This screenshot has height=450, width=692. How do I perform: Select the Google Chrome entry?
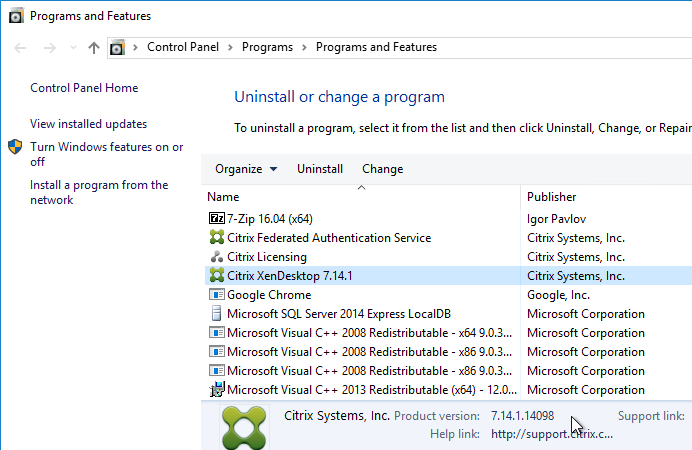[269, 295]
